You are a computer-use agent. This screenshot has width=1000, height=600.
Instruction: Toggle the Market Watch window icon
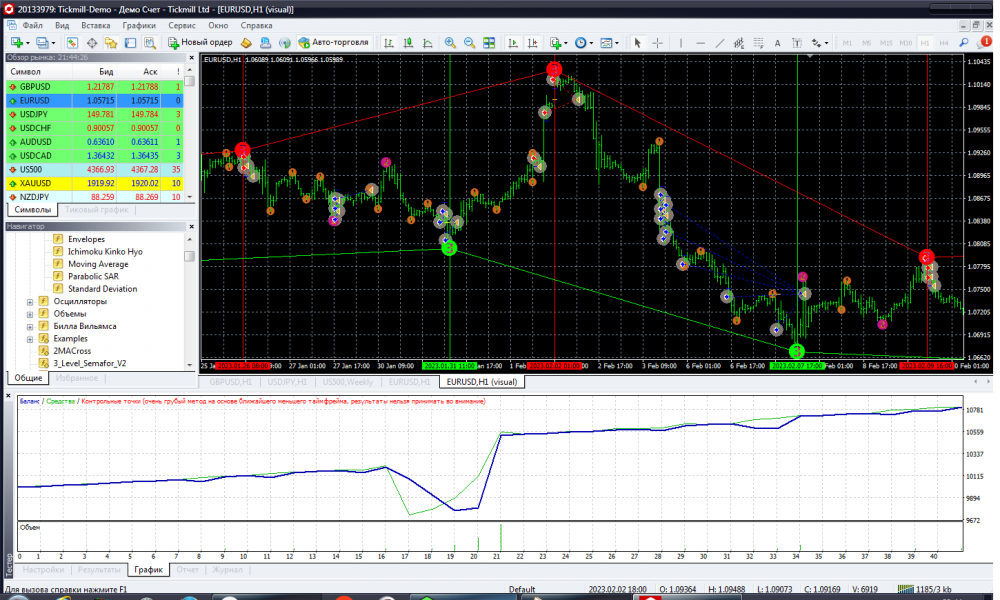tap(72, 43)
